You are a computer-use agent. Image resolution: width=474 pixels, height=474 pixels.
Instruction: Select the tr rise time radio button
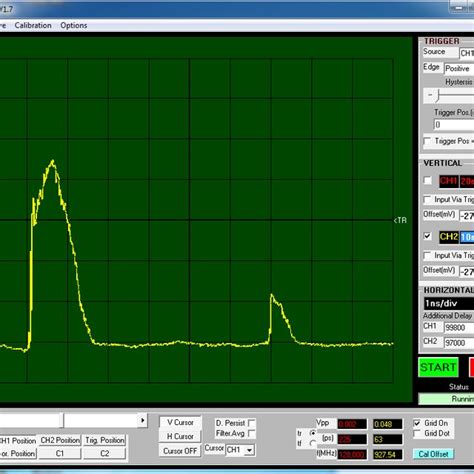[312, 433]
